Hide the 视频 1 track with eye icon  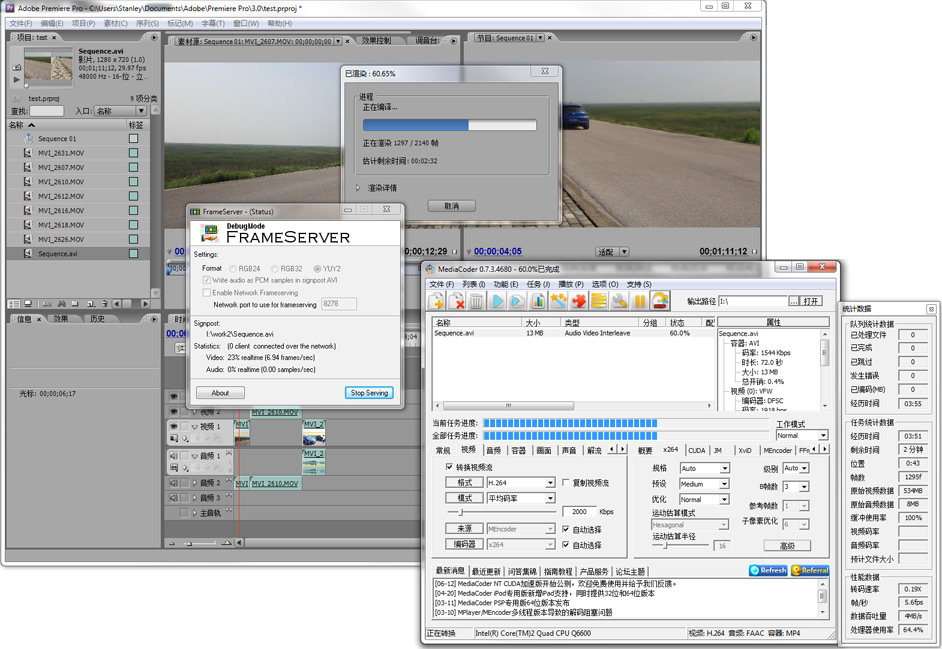(174, 426)
